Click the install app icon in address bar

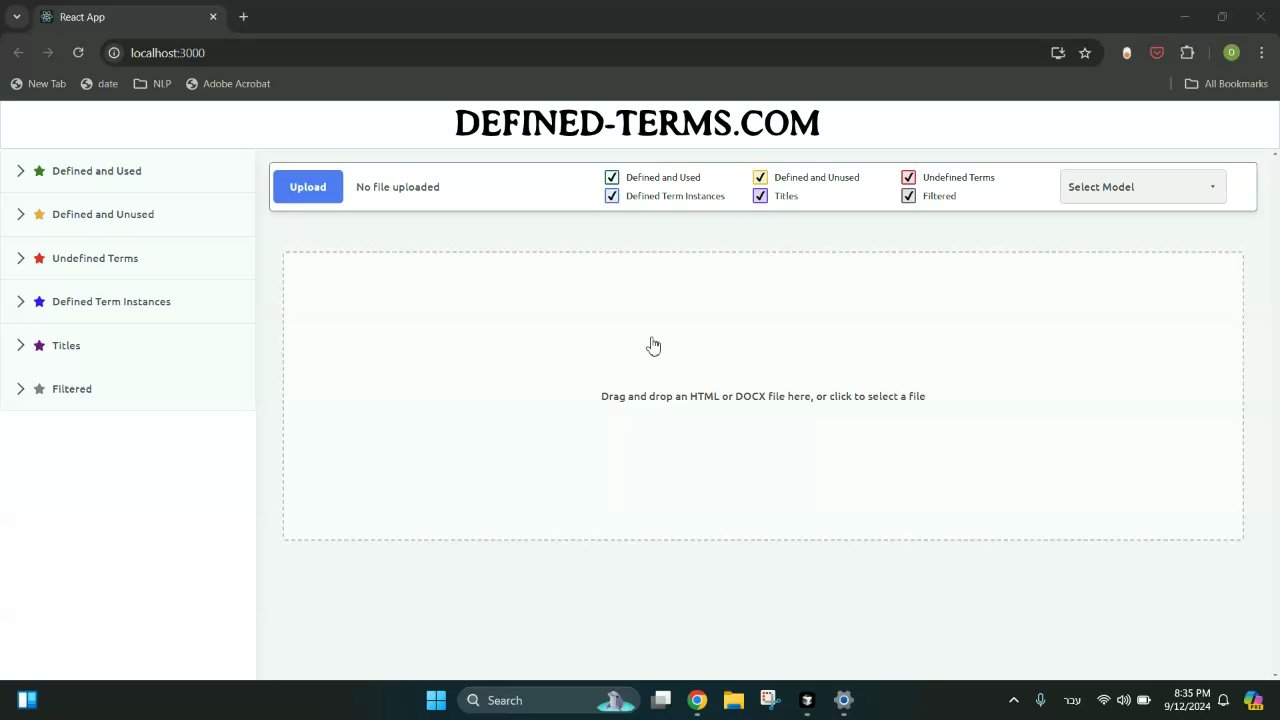pyautogui.click(x=1058, y=53)
